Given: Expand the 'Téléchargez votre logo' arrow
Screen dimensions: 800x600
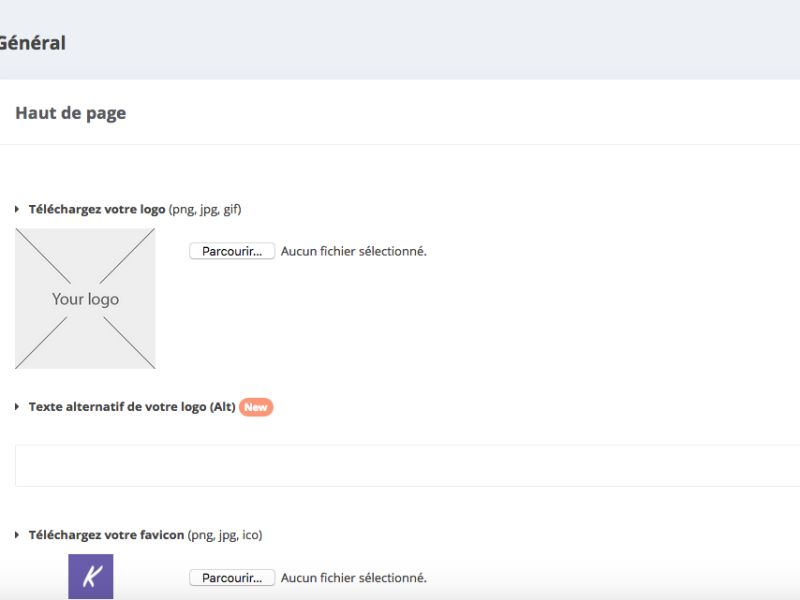Looking at the screenshot, I should coord(17,209).
